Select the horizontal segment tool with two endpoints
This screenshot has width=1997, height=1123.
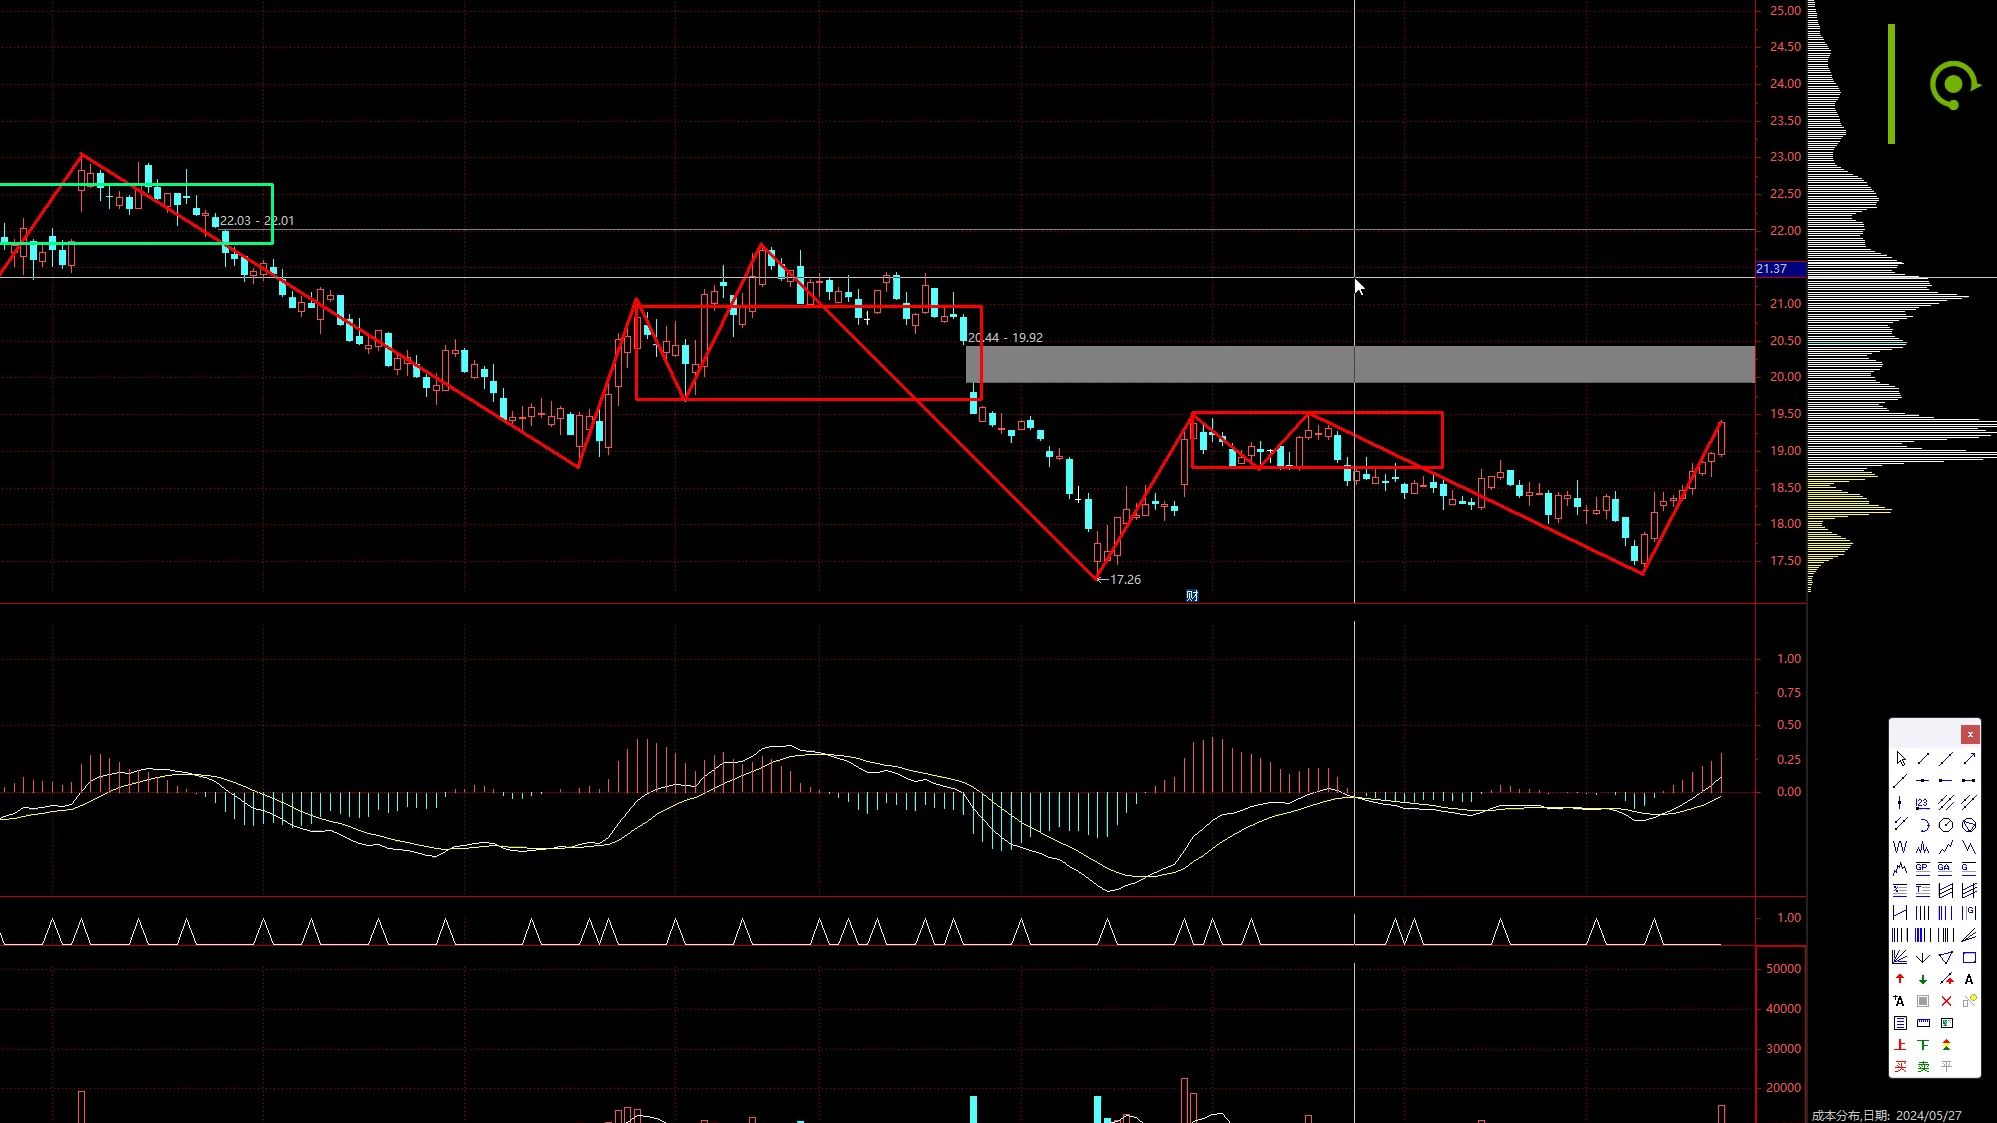point(1969,780)
